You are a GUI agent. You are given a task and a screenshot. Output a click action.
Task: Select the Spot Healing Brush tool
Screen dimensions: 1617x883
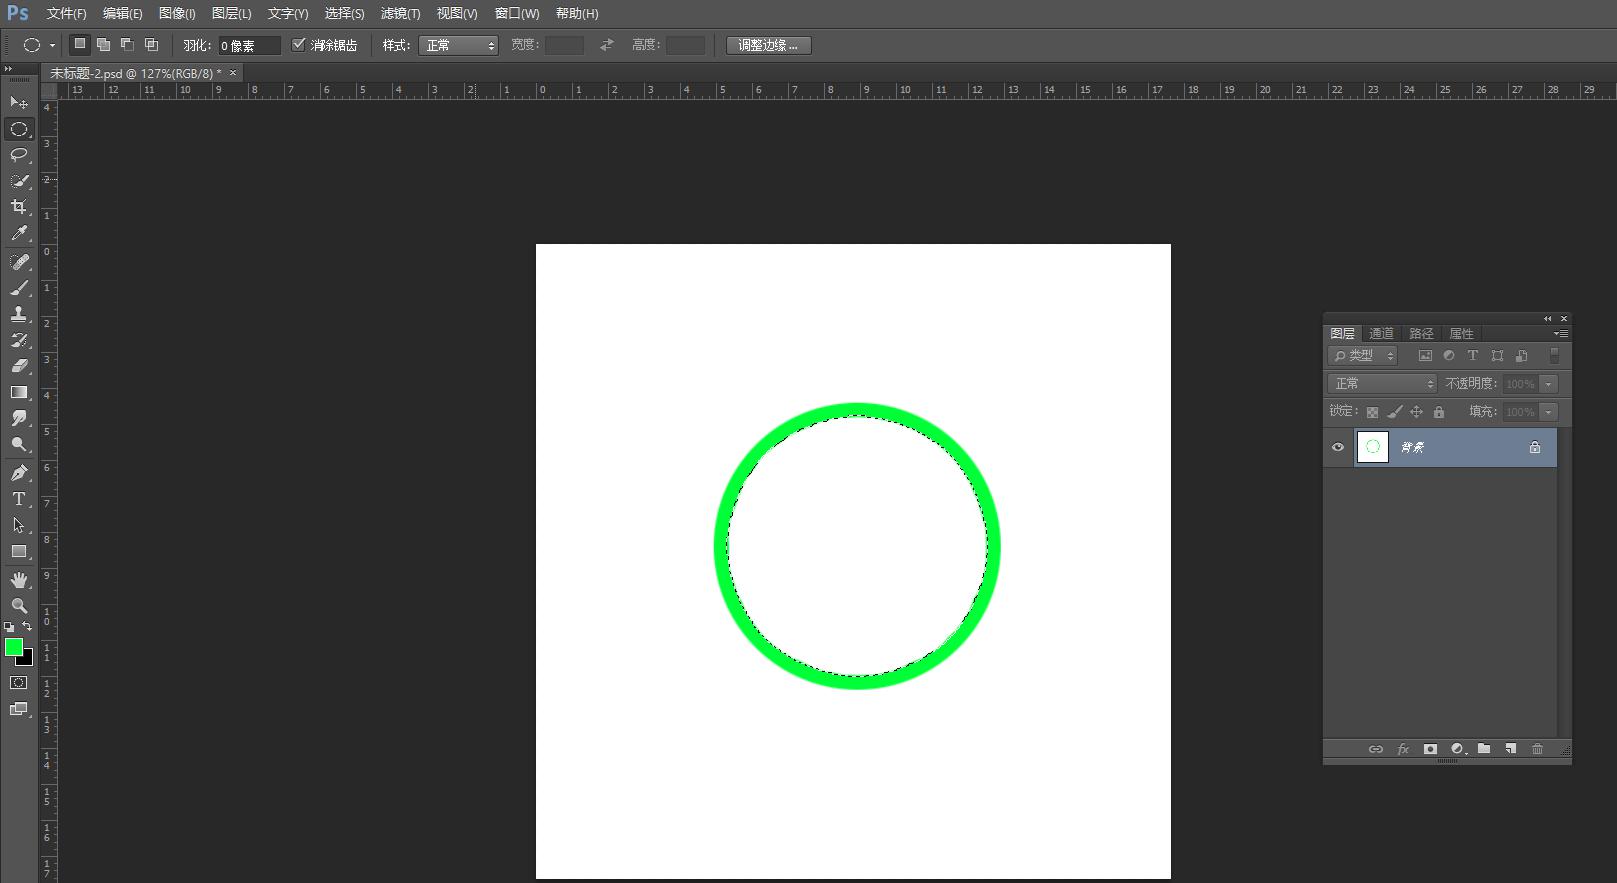(19, 262)
